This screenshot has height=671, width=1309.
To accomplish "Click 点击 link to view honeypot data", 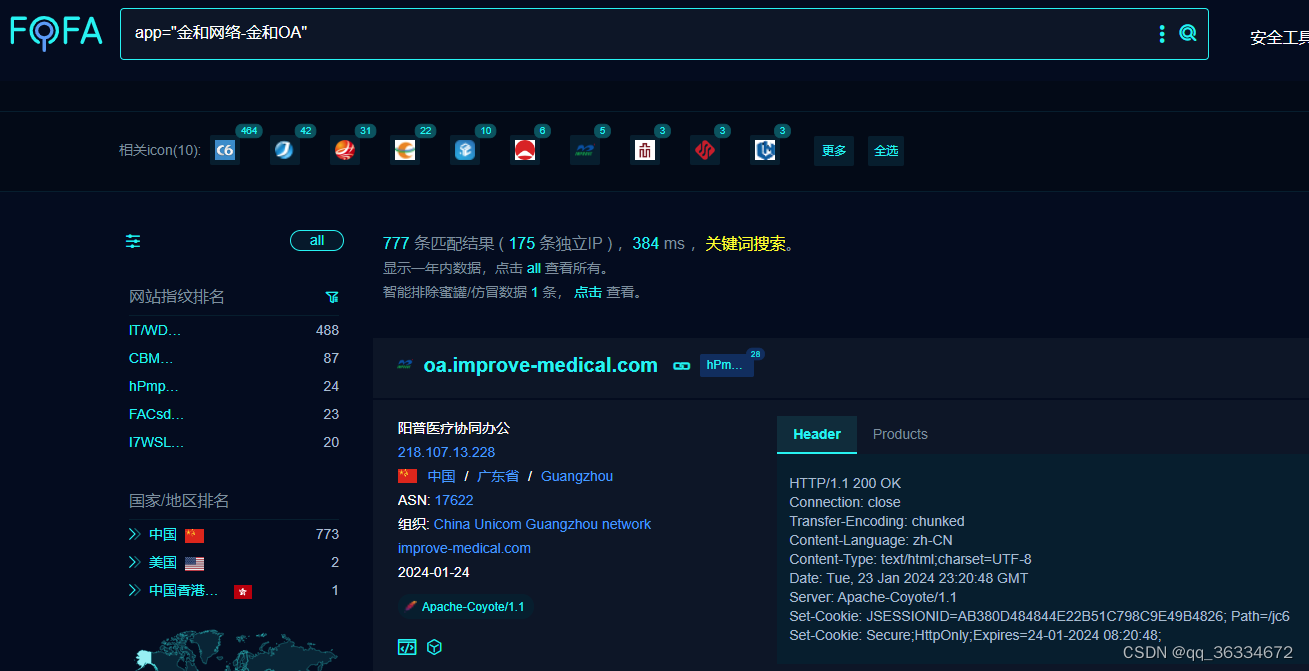I will pyautogui.click(x=588, y=292).
